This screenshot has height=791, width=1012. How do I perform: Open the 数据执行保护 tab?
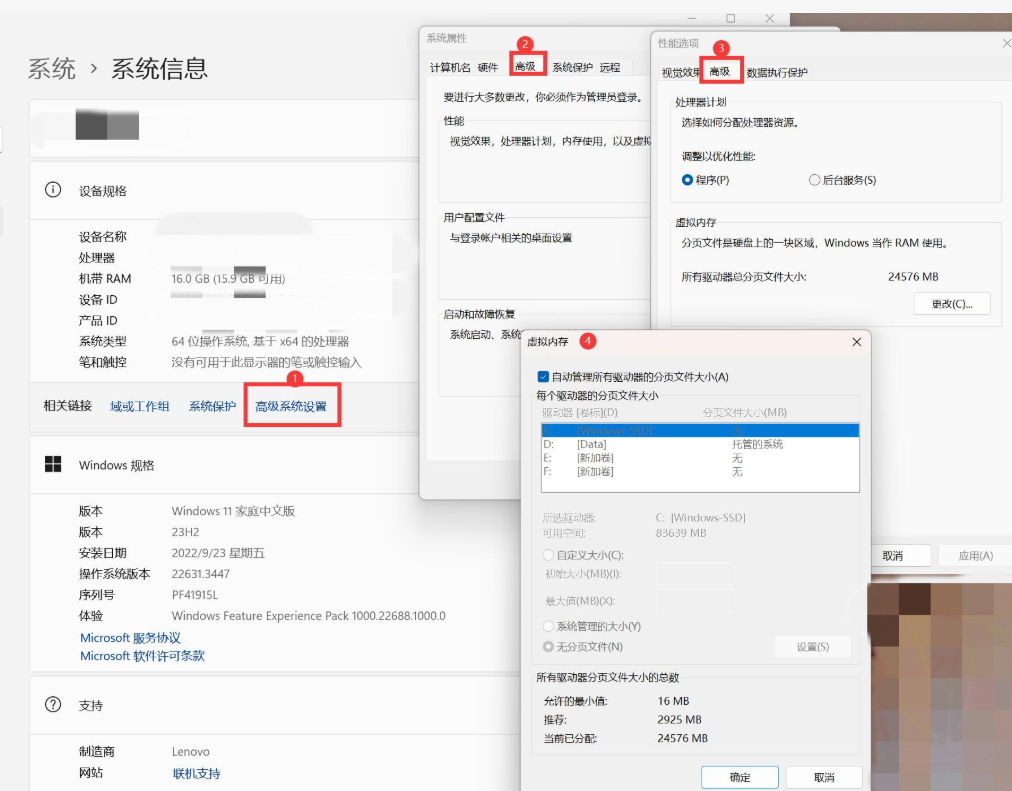pyautogui.click(x=777, y=72)
